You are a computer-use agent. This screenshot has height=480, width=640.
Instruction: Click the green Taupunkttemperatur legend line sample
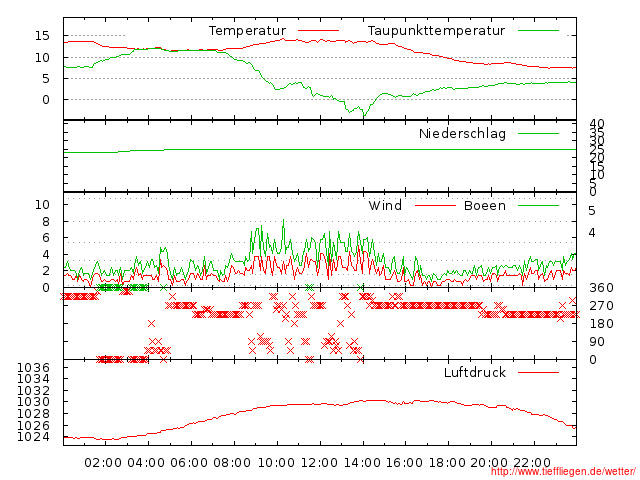coord(538,31)
